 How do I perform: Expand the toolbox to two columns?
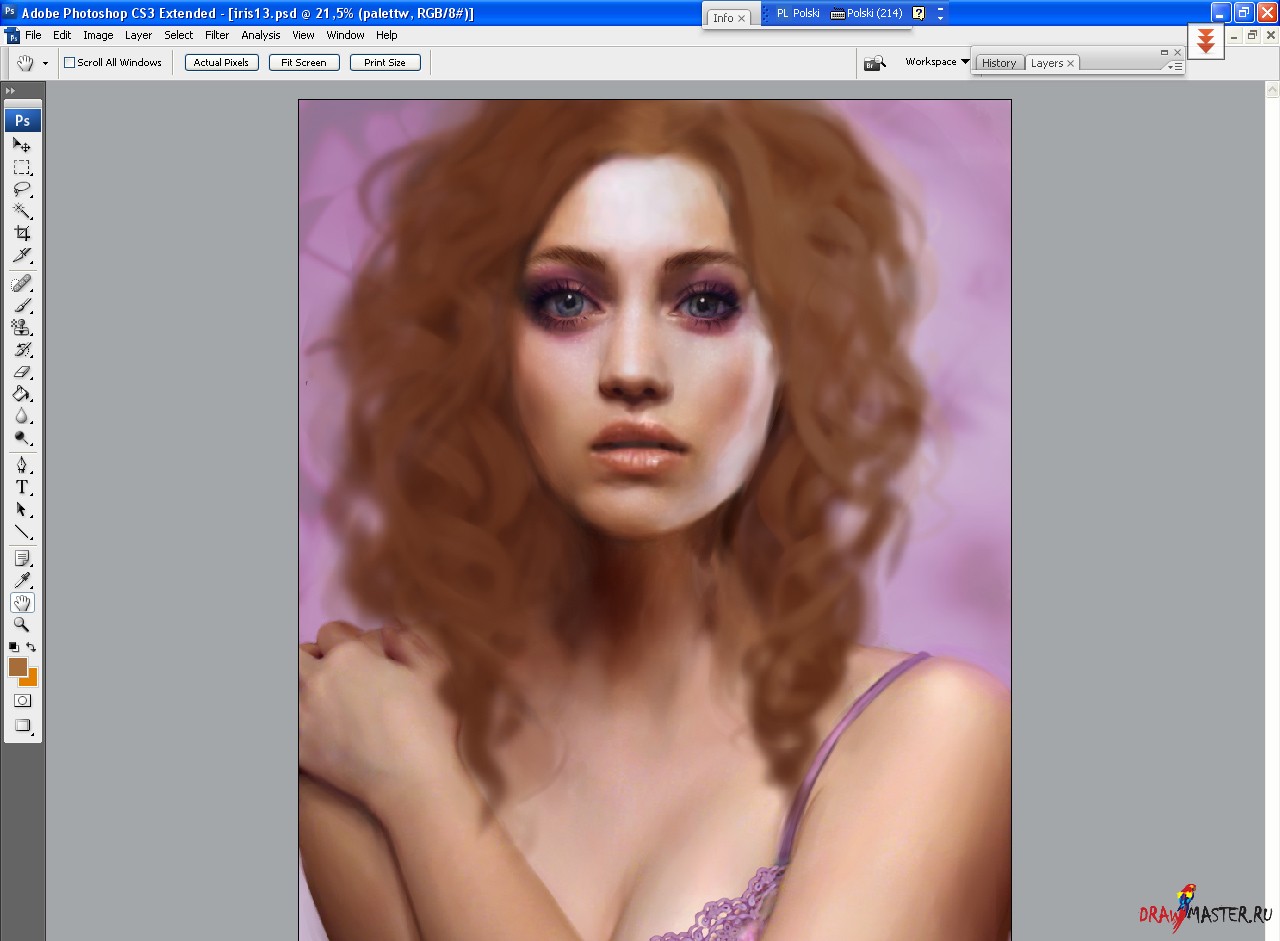(10, 91)
